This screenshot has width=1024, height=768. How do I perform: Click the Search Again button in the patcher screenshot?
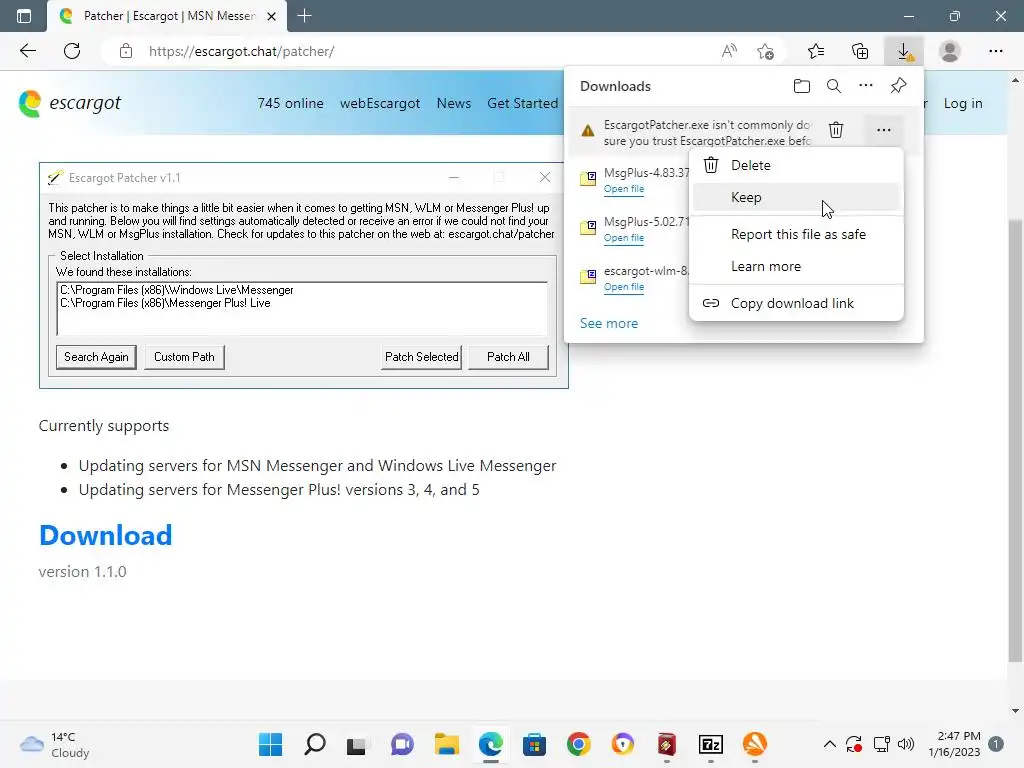[96, 357]
